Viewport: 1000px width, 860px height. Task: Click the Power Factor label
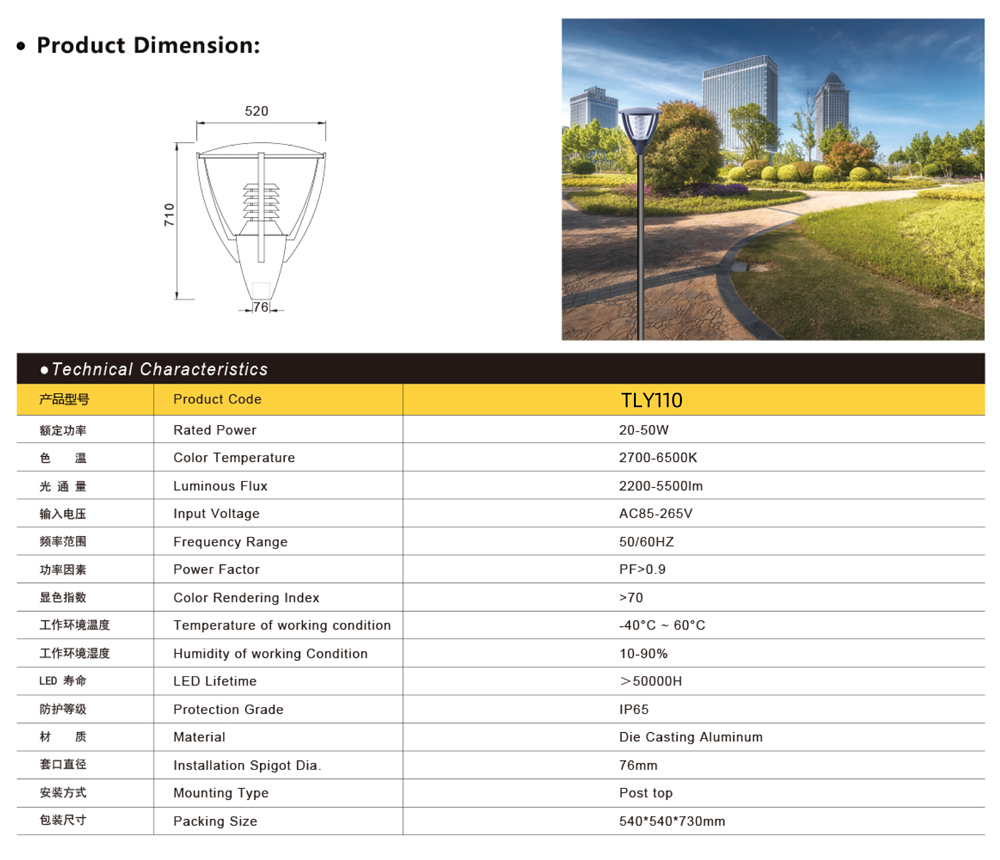217,569
